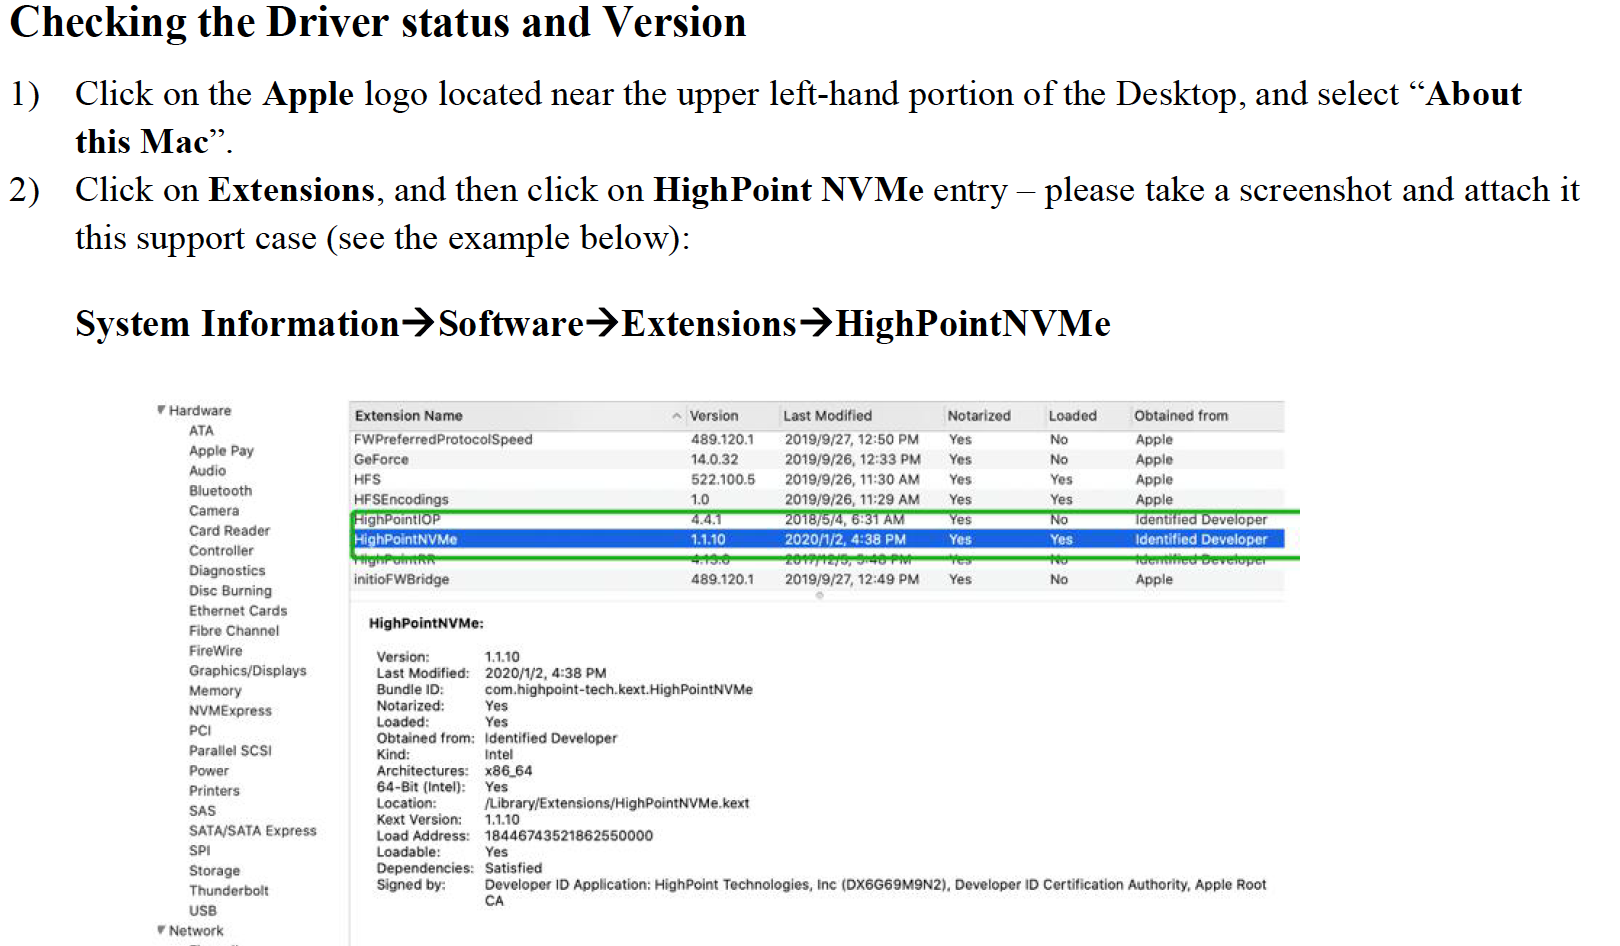The image size is (1620, 946).
Task: Click GeForce version 14.0.32 cell
Action: coord(714,459)
